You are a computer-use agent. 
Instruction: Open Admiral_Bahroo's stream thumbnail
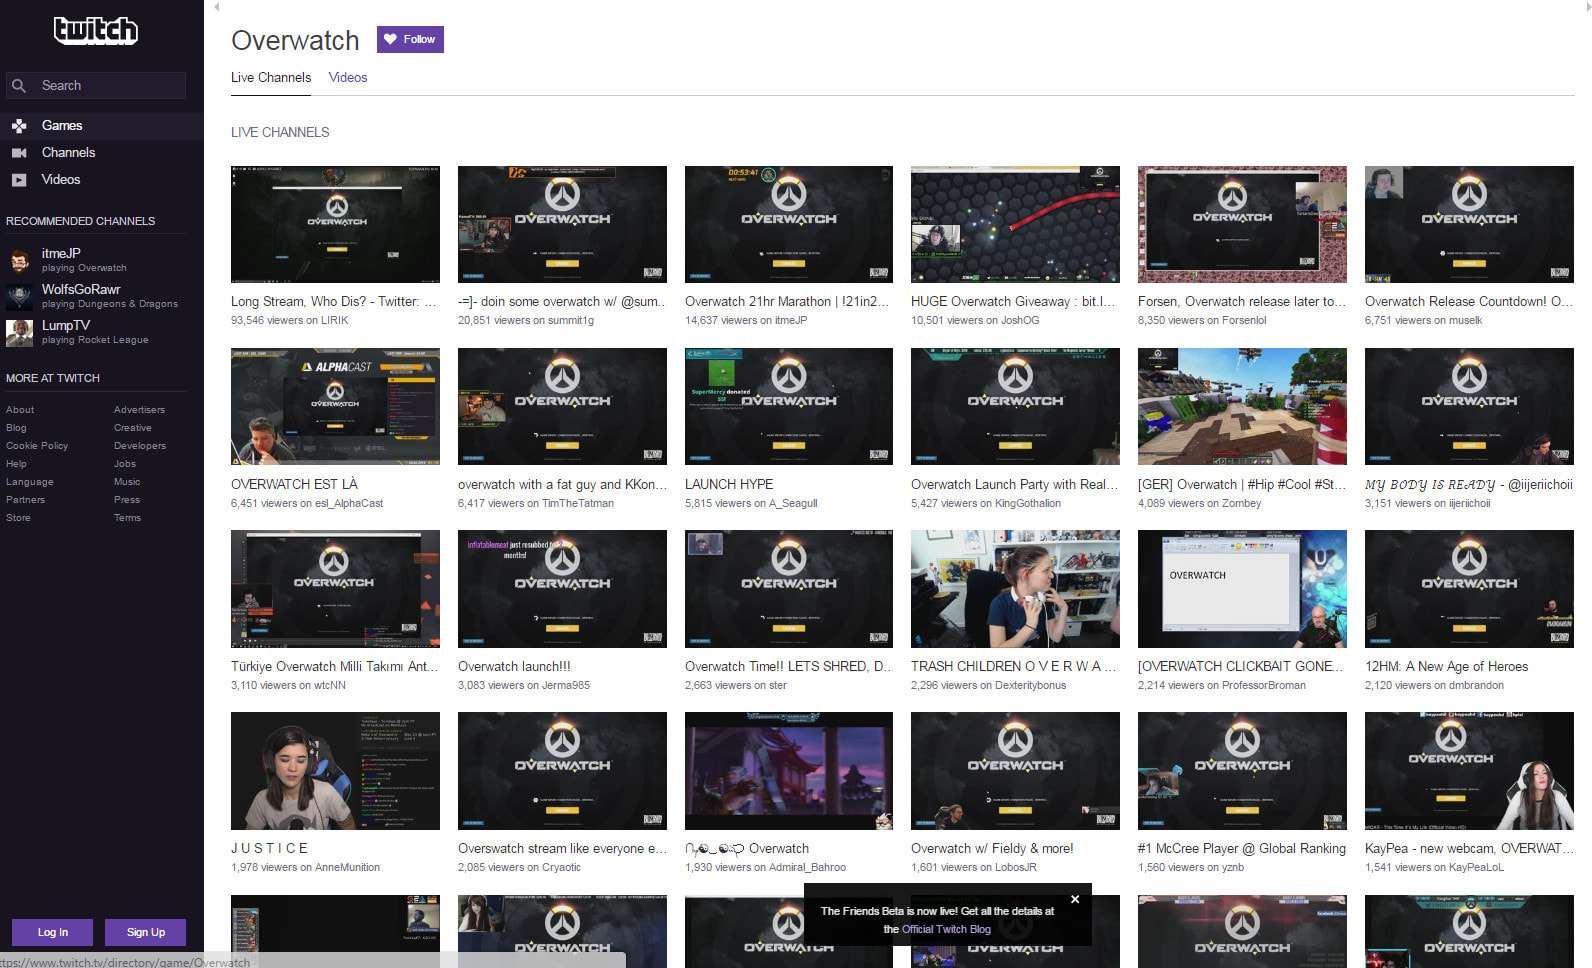pyautogui.click(x=789, y=771)
